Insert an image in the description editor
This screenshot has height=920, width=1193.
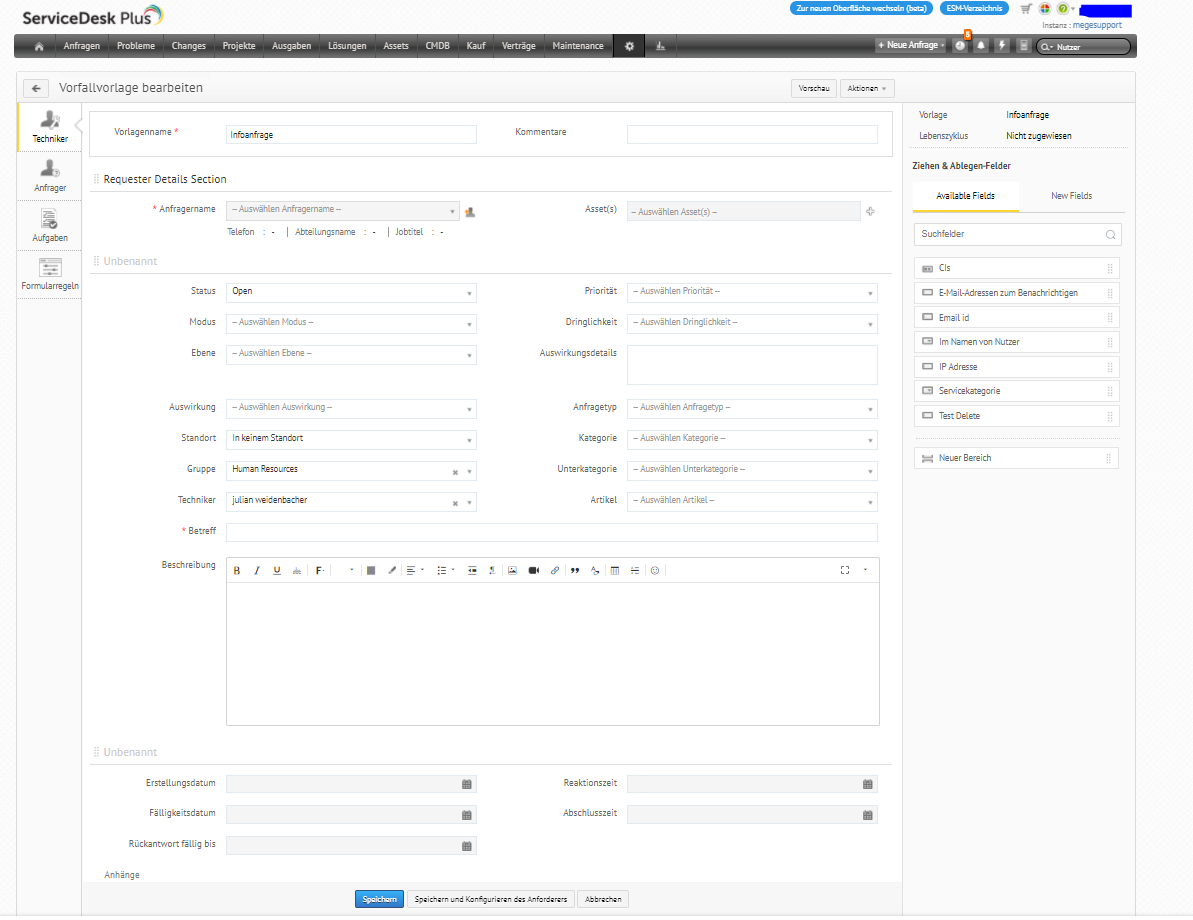click(x=513, y=571)
